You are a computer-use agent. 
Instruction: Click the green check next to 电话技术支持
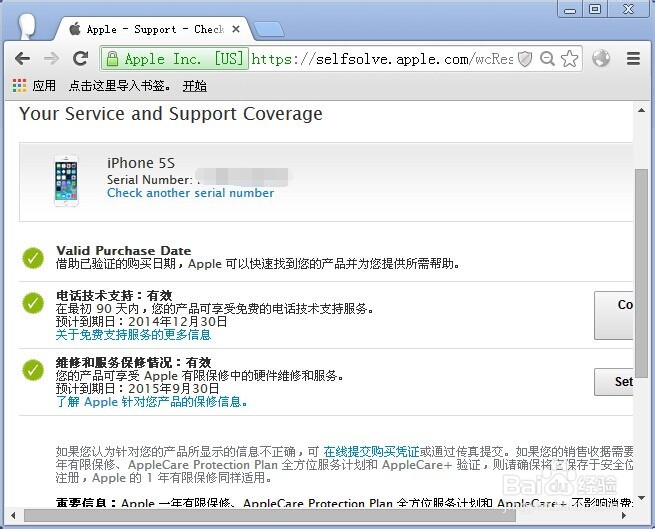(x=33, y=303)
